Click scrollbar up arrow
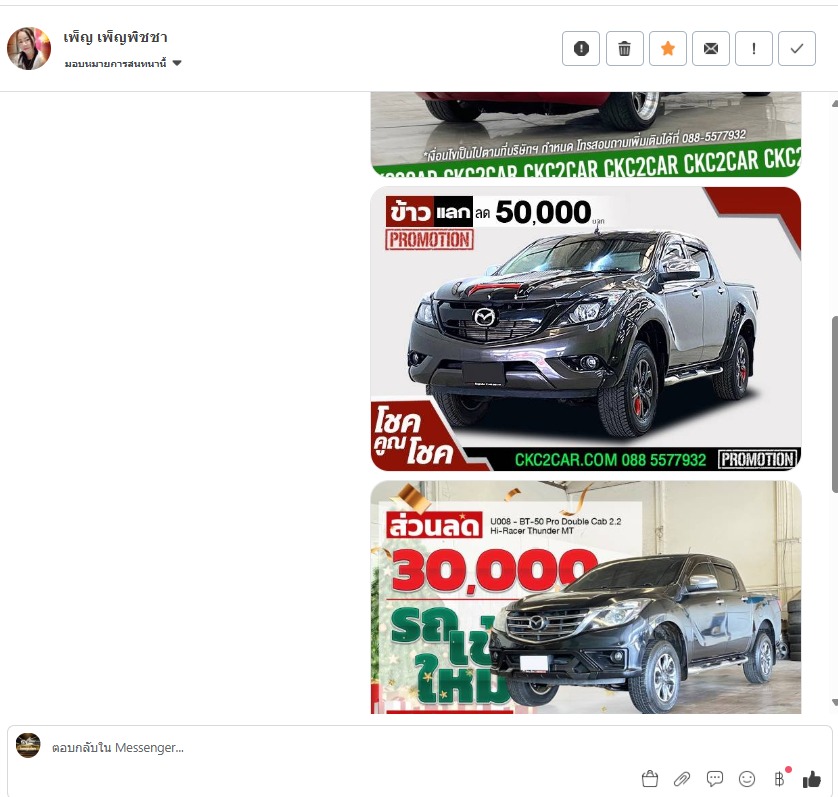The height and width of the screenshot is (797, 838). 835,104
